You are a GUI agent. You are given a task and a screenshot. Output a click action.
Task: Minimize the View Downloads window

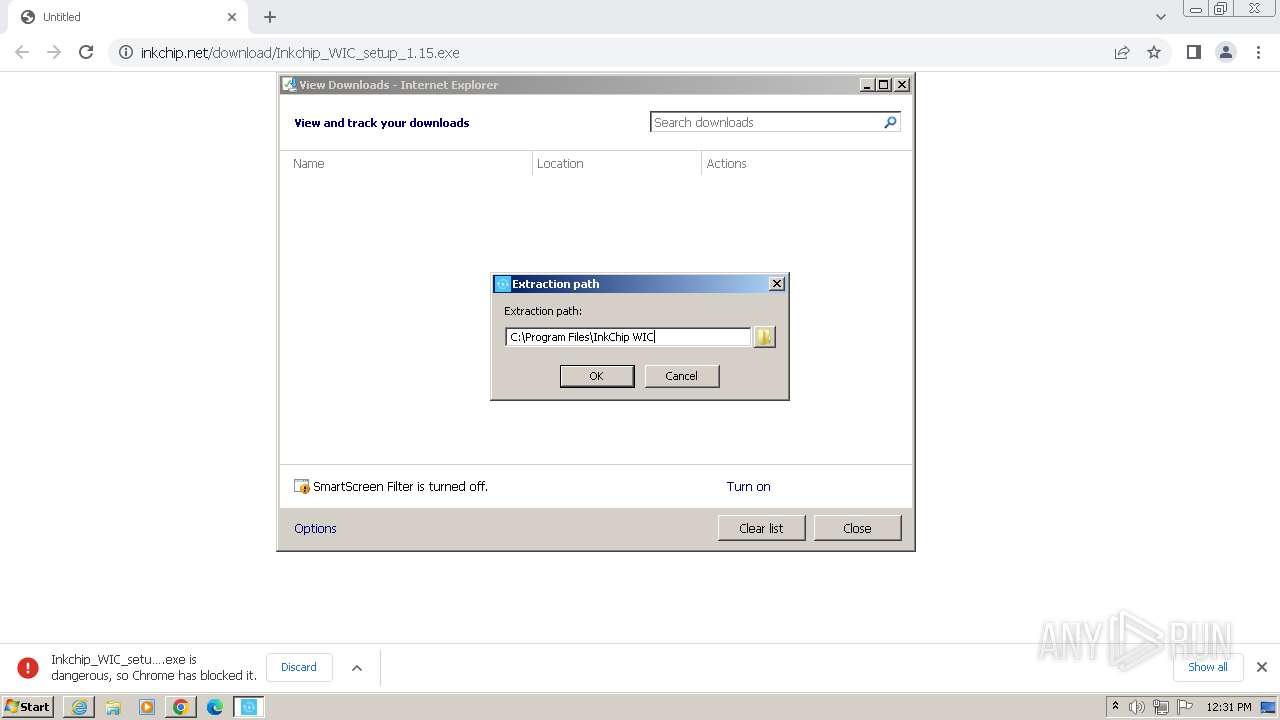click(x=868, y=85)
